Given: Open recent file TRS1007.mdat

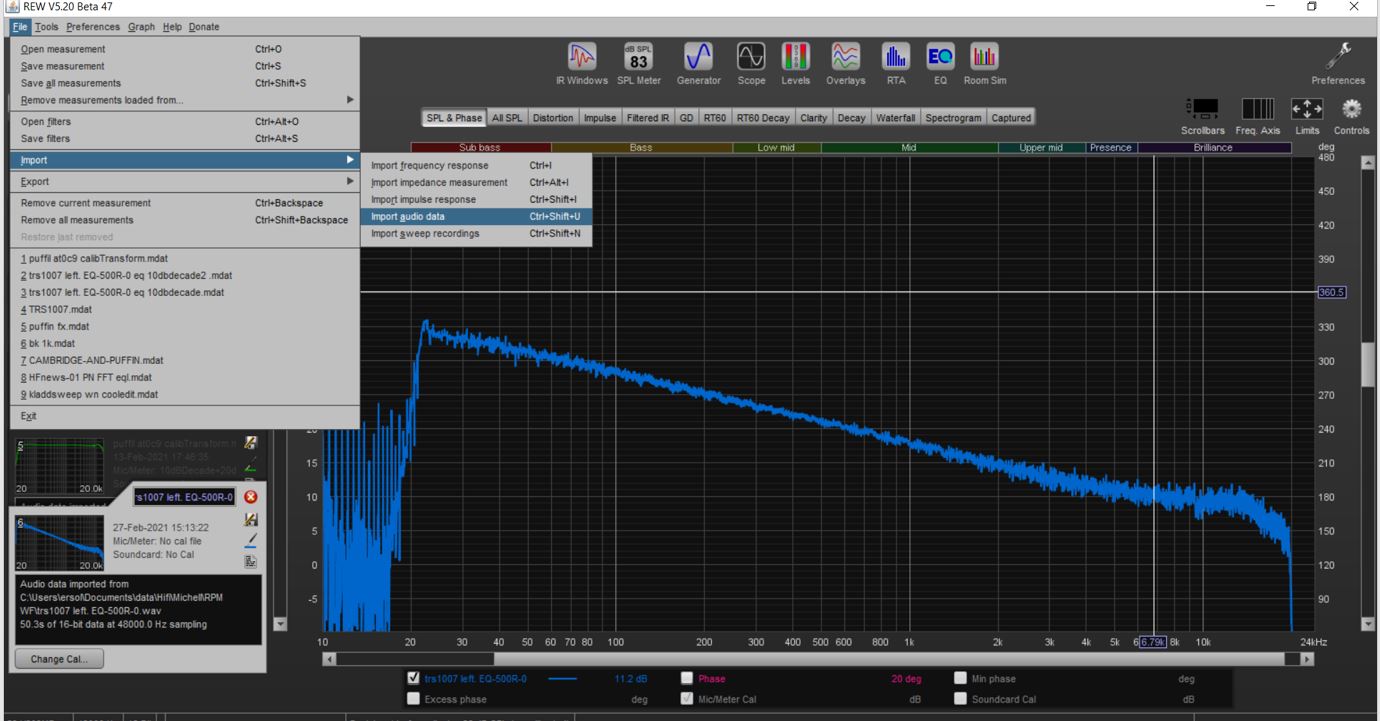Looking at the screenshot, I should [x=185, y=309].
